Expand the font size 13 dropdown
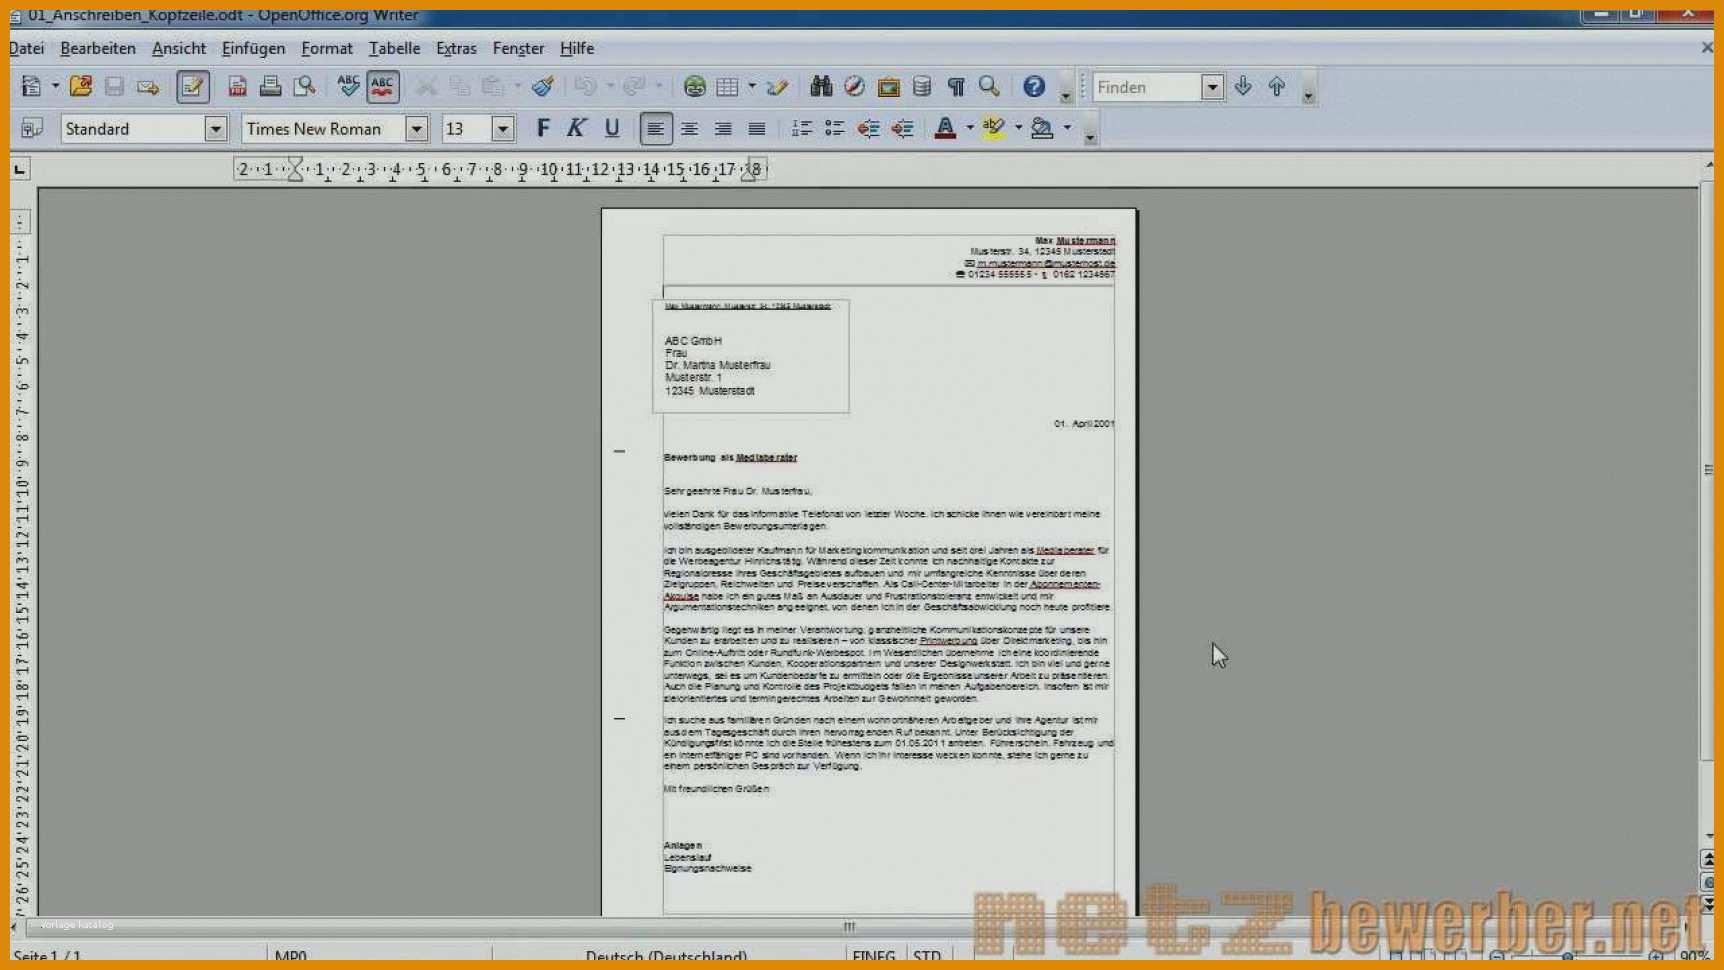Image resolution: width=1724 pixels, height=970 pixels. tap(503, 128)
